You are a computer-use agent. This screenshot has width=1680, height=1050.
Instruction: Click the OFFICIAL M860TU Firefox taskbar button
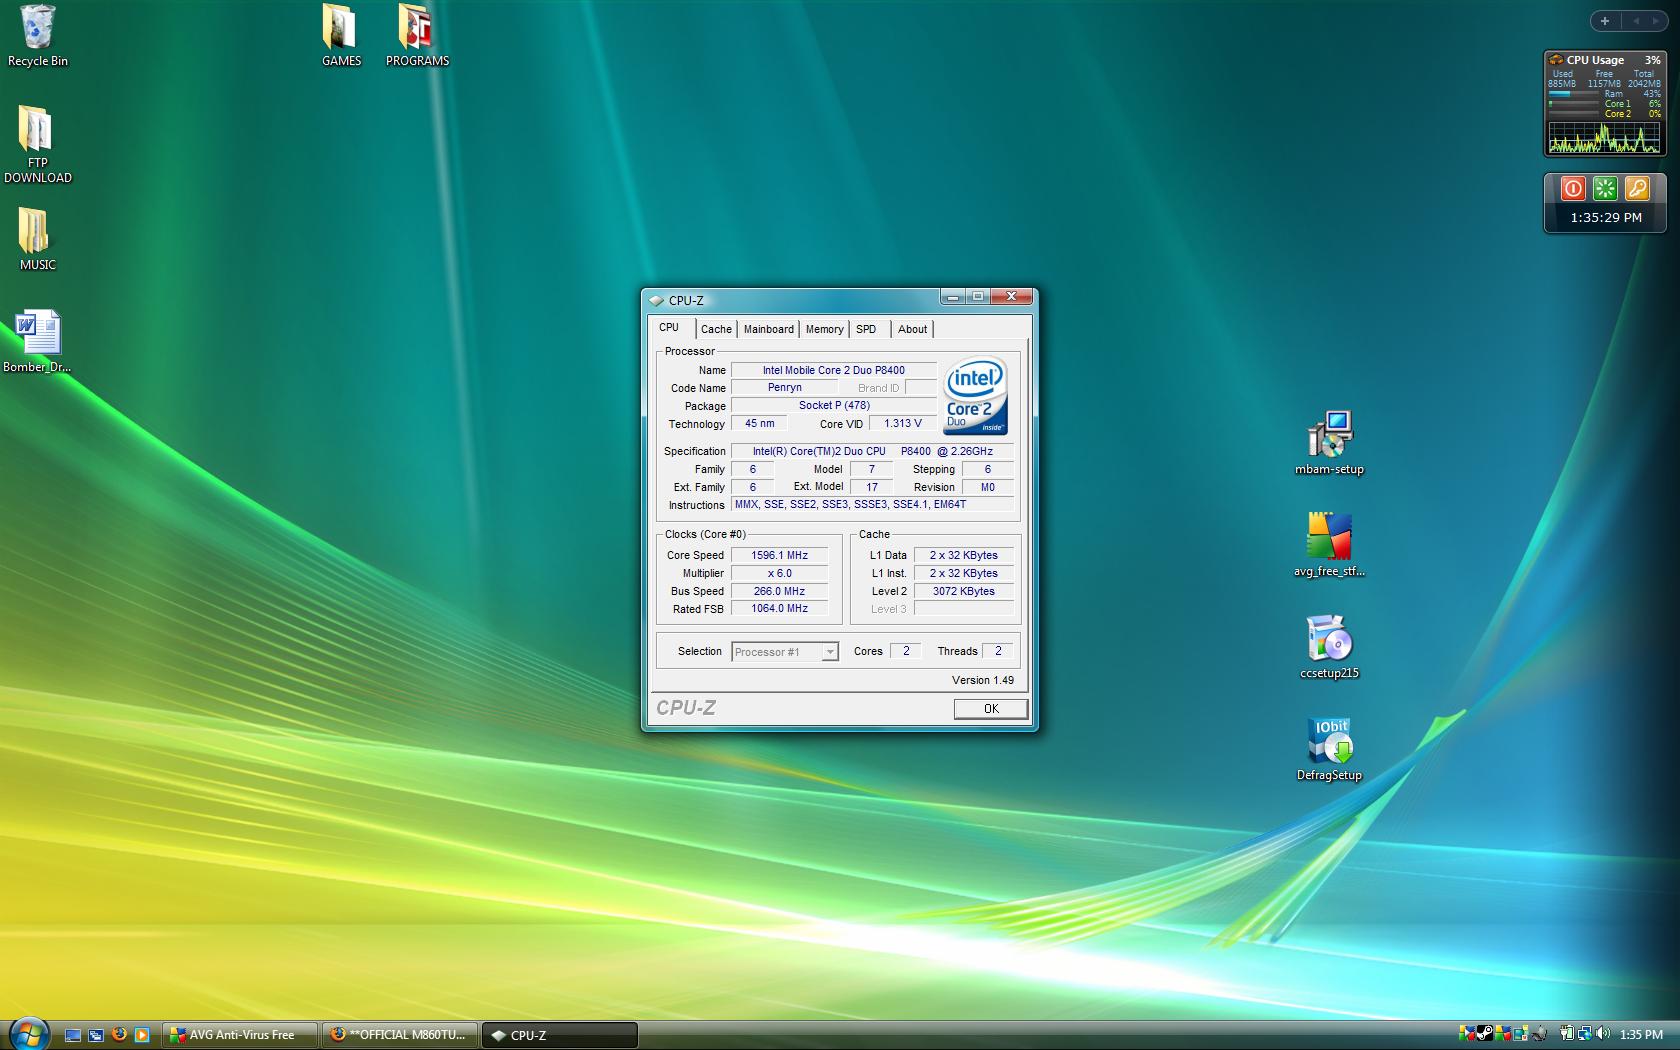[x=400, y=1035]
